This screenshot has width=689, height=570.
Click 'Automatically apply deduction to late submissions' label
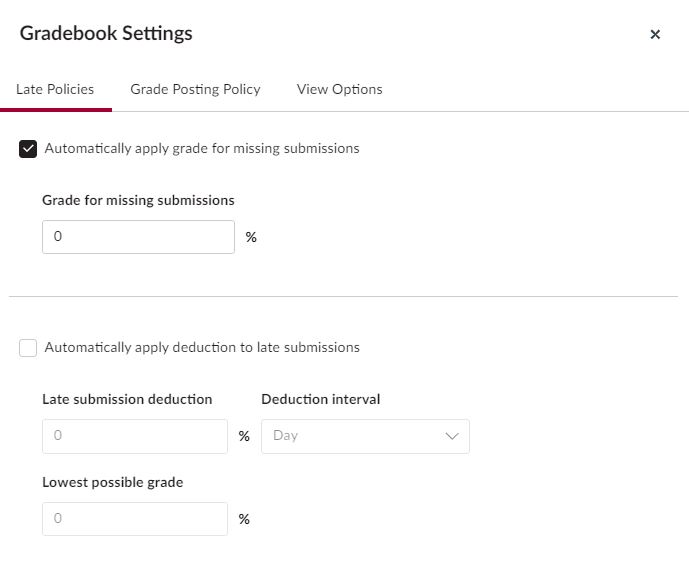click(x=202, y=348)
